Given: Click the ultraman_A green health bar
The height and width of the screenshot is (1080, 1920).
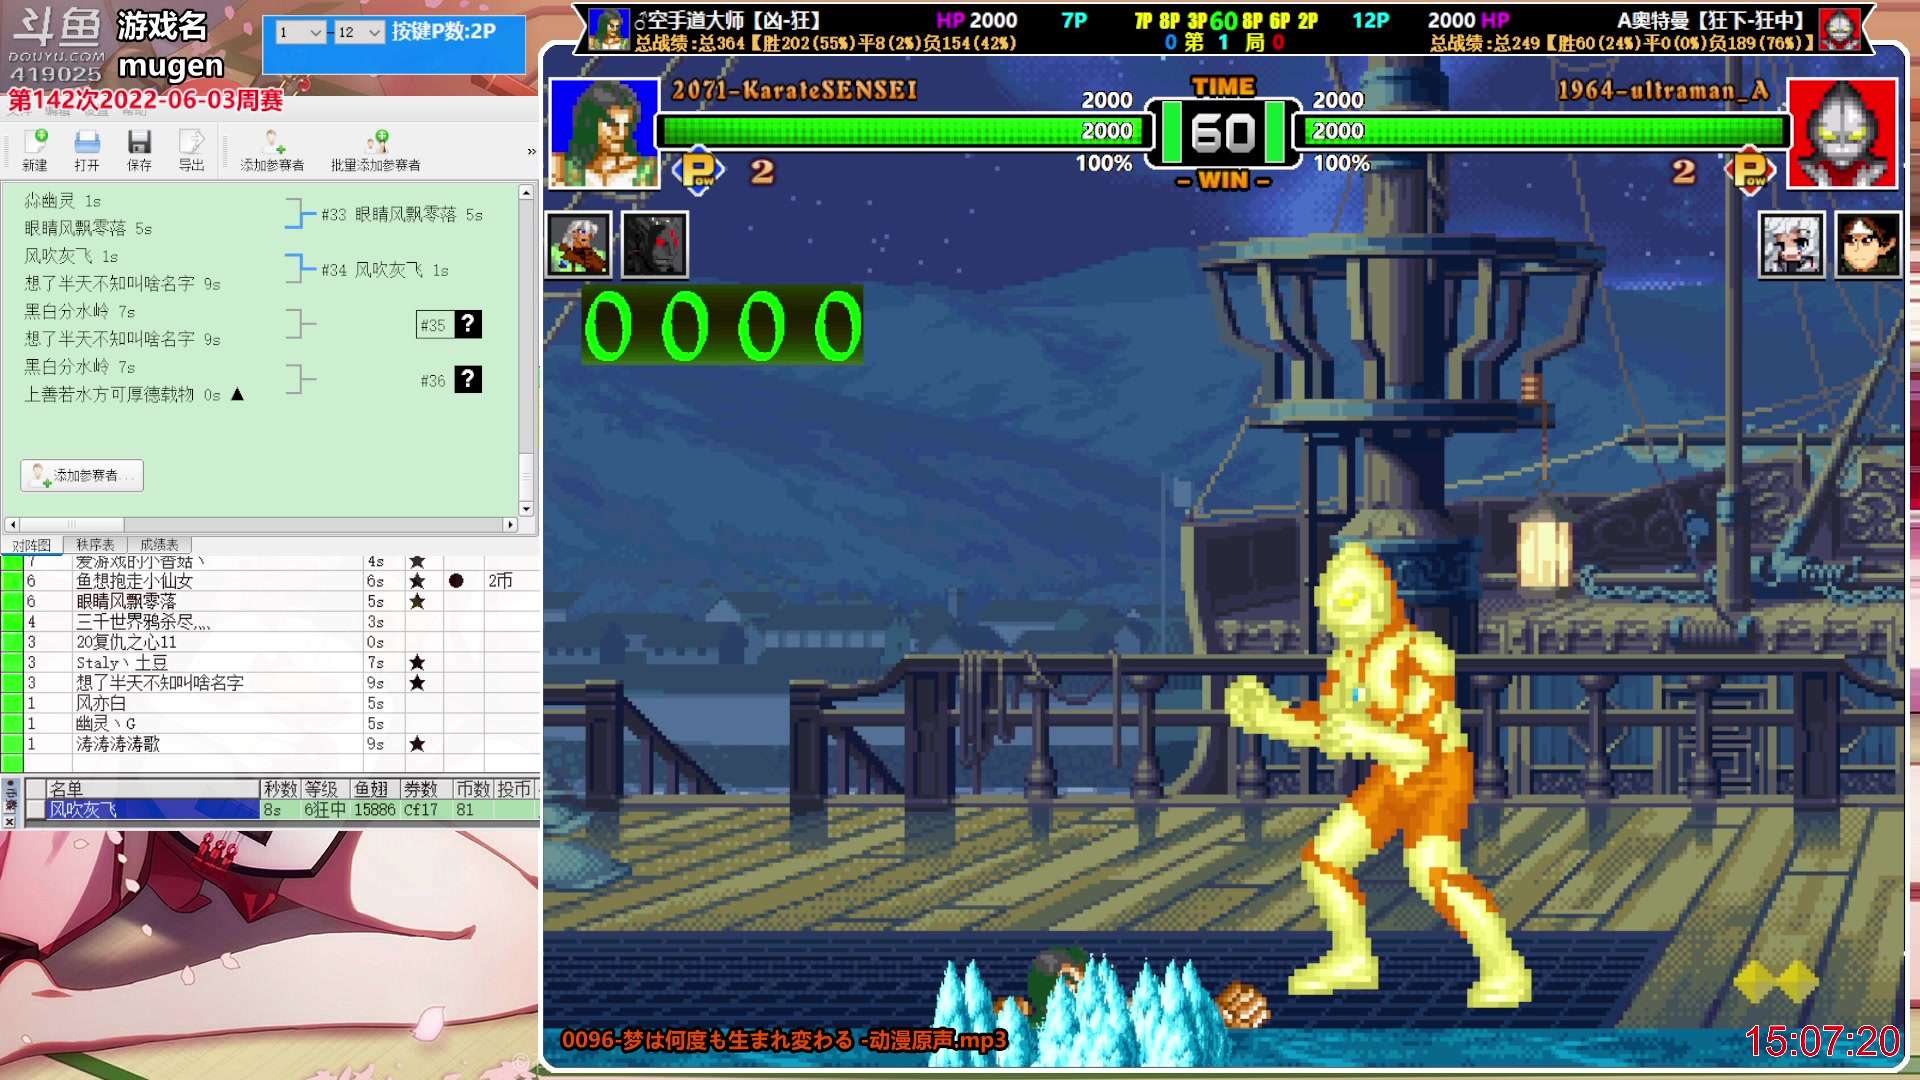Looking at the screenshot, I should point(1547,131).
